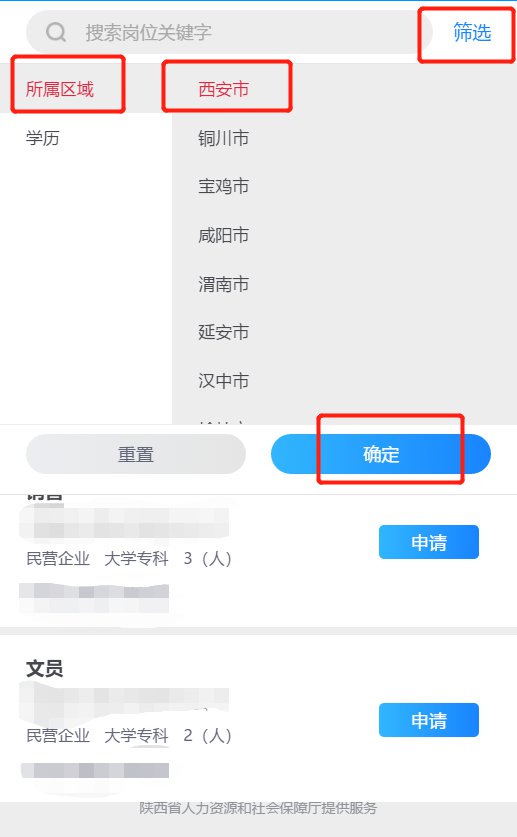Apply for the first listed job
The height and width of the screenshot is (837, 517).
click(429, 542)
